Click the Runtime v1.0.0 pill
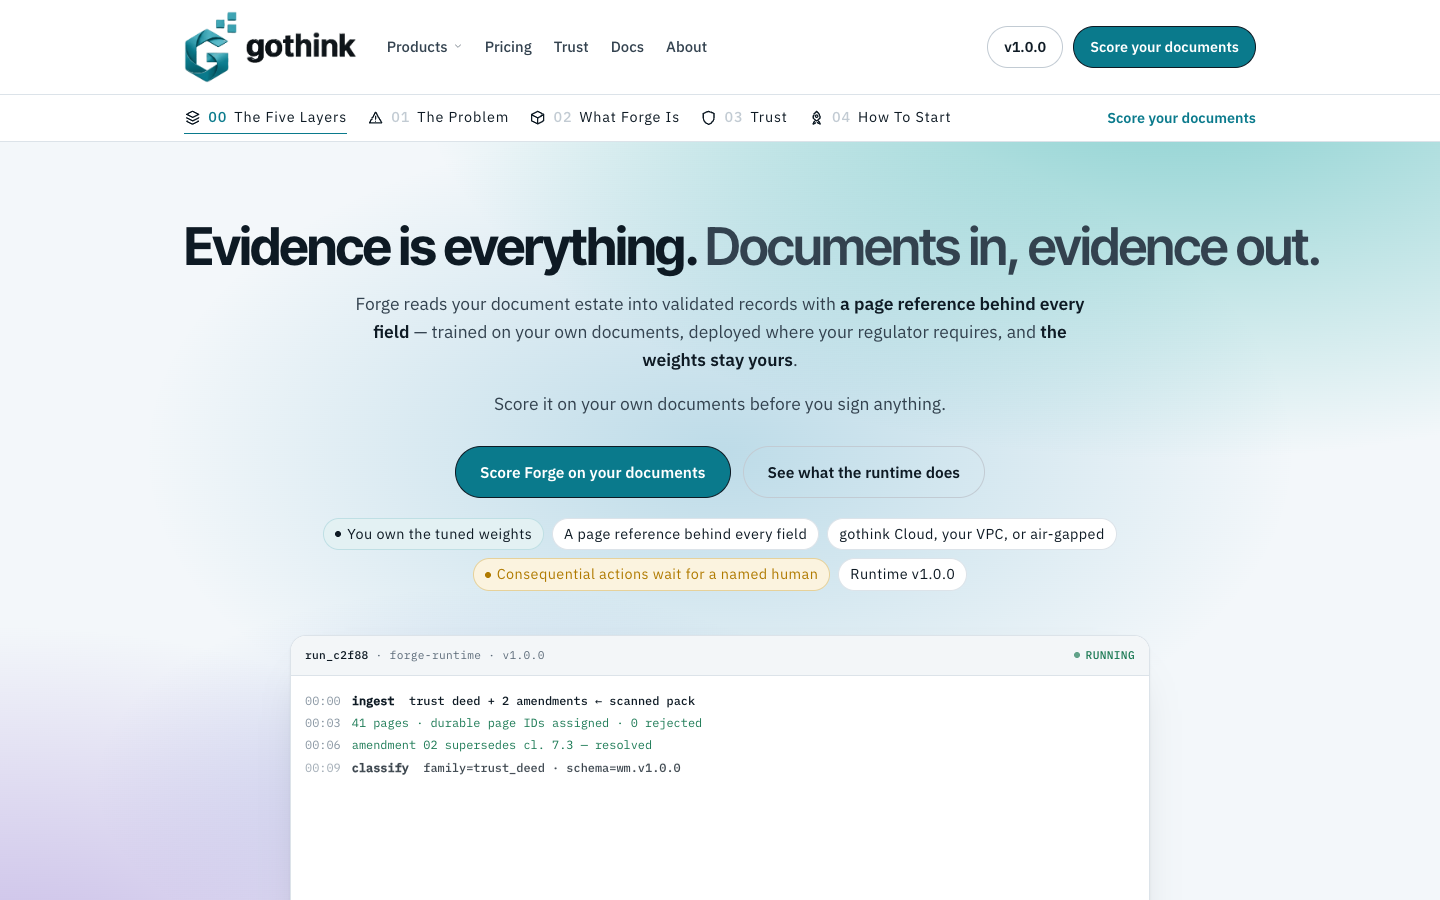This screenshot has height=900, width=1440. click(x=902, y=574)
